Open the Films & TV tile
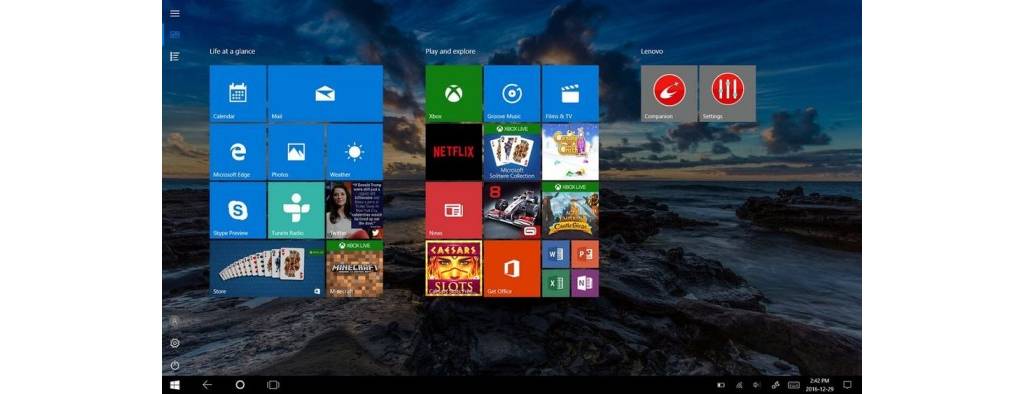The width and height of the screenshot is (1024, 394). pyautogui.click(x=570, y=93)
